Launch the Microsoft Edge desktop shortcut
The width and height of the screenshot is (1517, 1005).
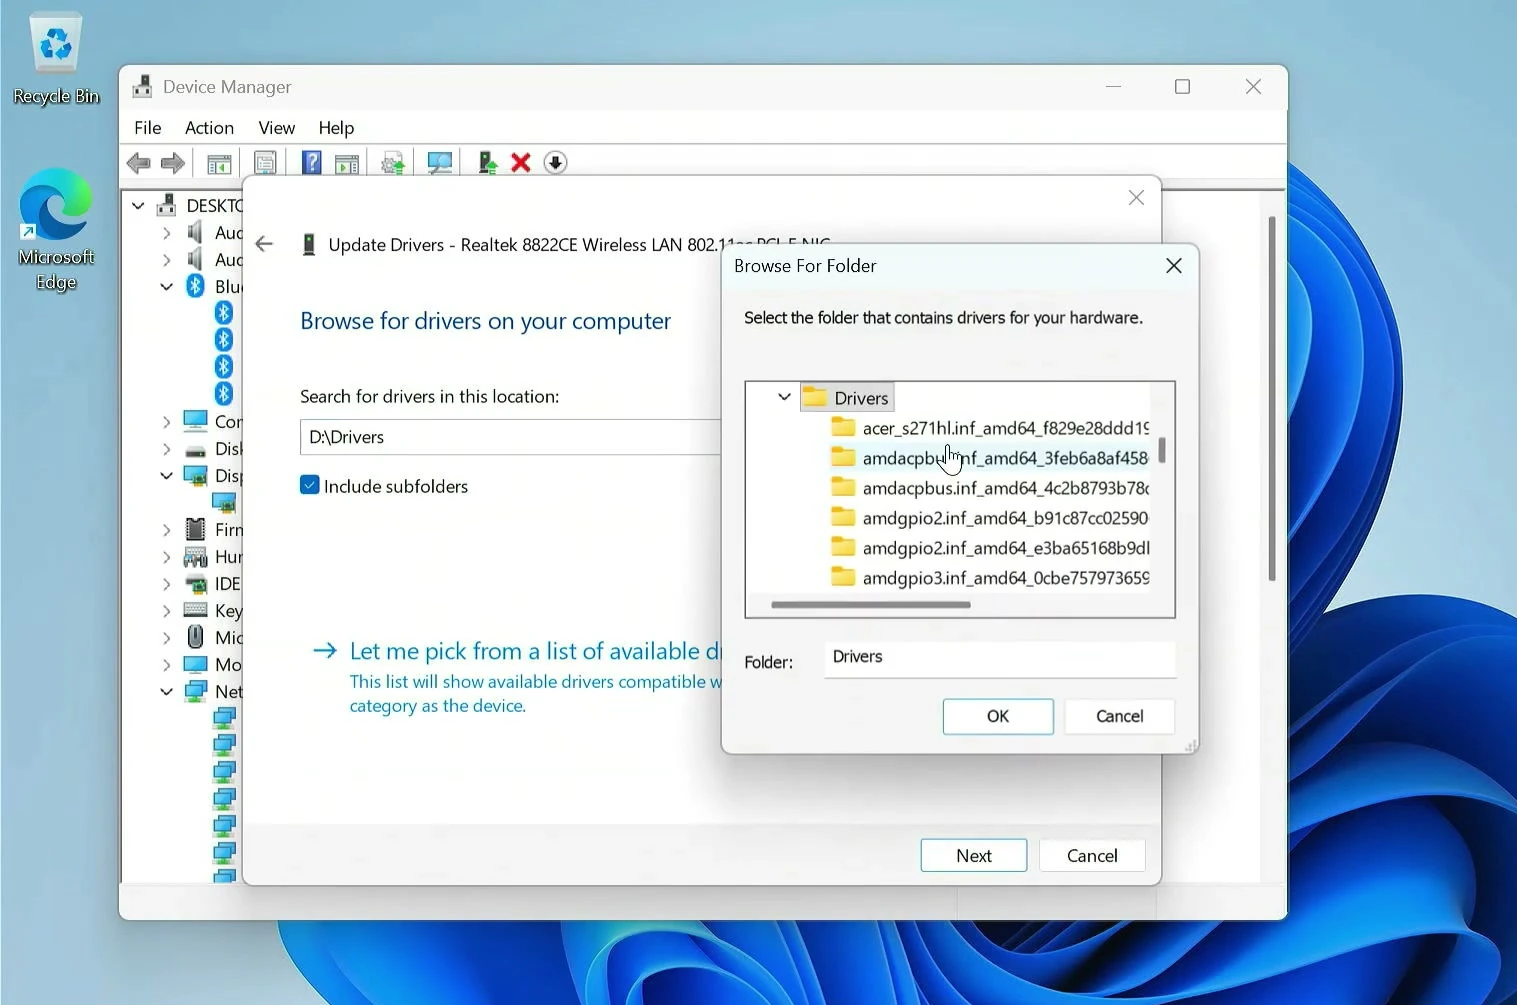coord(56,230)
